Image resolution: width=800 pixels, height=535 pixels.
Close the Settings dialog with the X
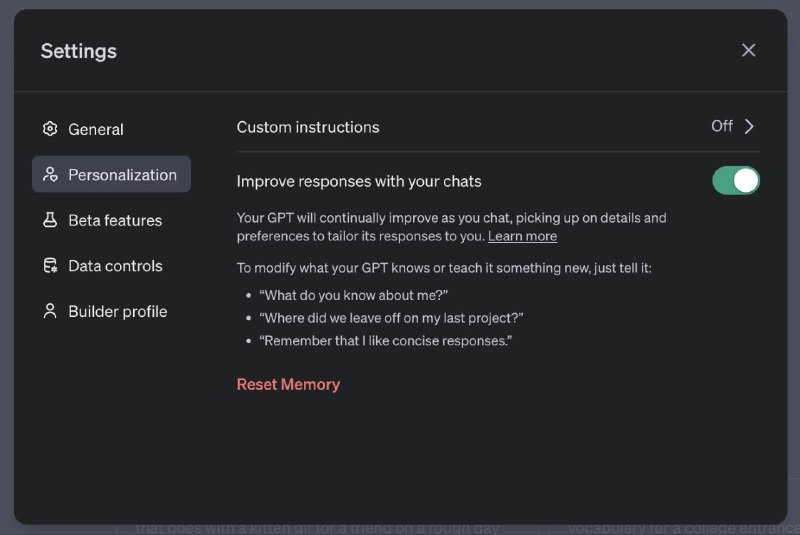748,50
